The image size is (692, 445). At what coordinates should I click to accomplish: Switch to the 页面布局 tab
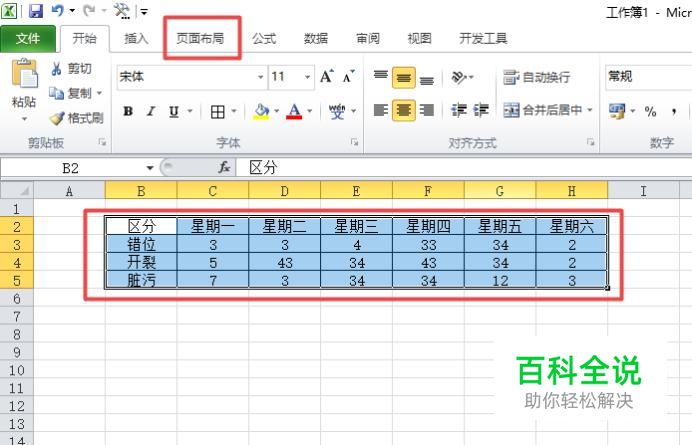point(200,39)
